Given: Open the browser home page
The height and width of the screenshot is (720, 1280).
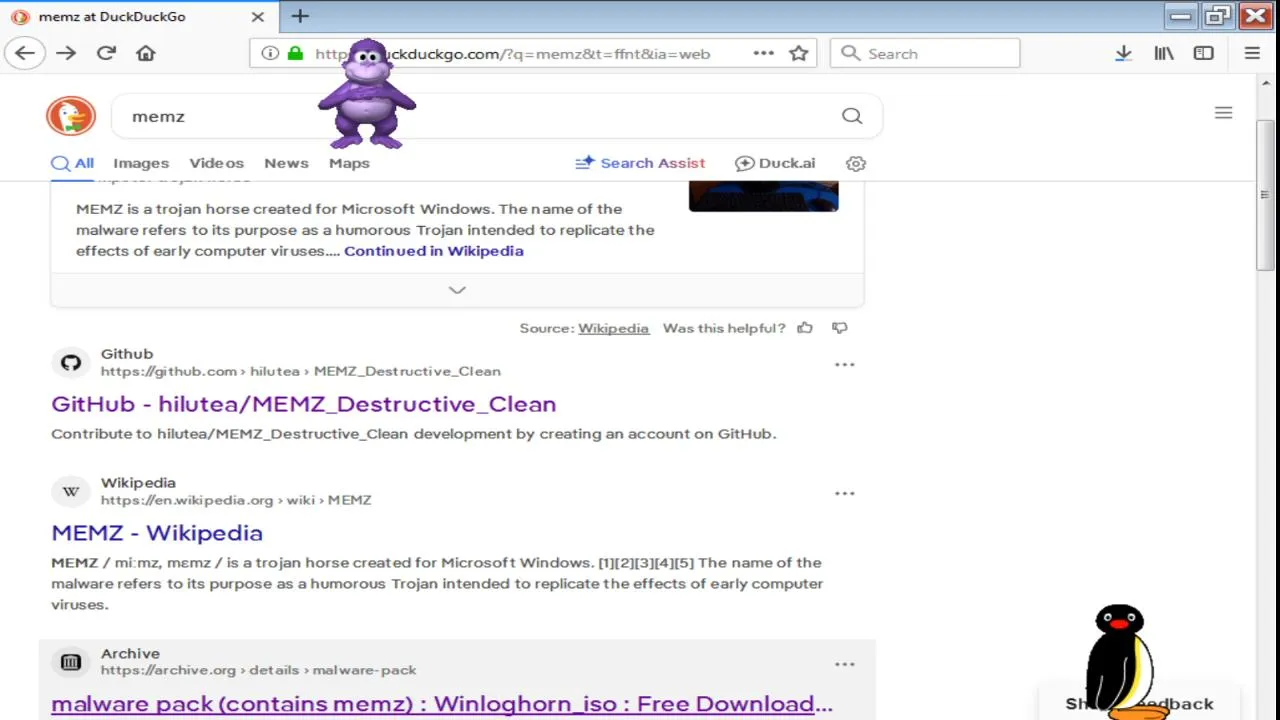Looking at the screenshot, I should point(146,53).
